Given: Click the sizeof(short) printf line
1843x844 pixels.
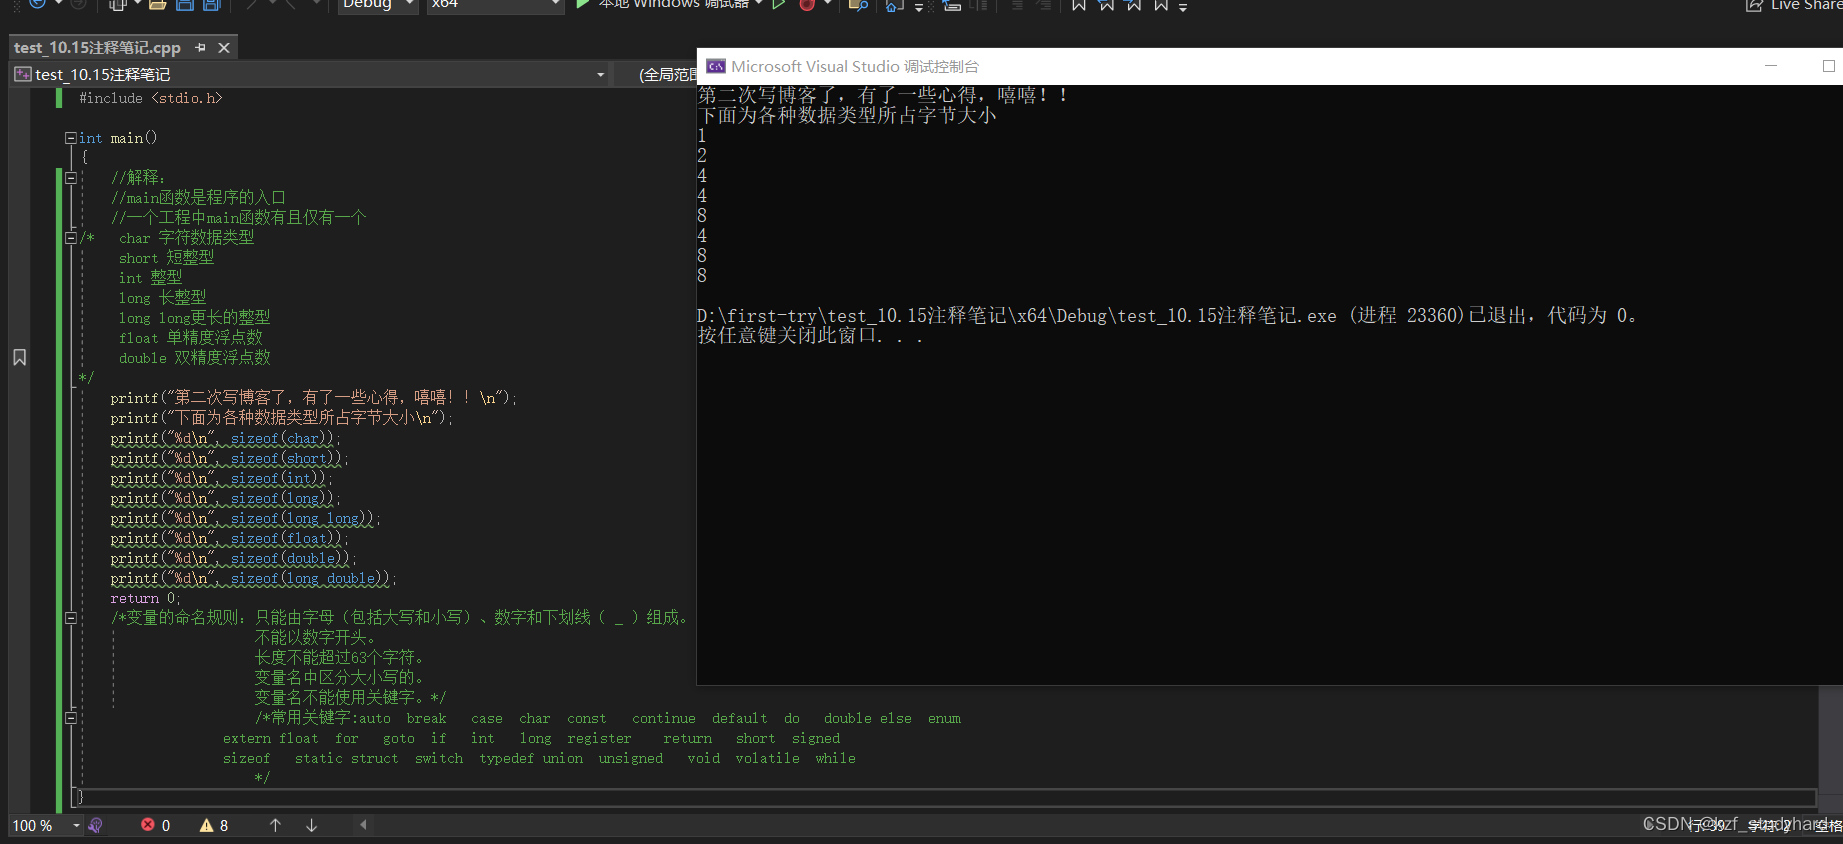Looking at the screenshot, I should click(x=230, y=458).
